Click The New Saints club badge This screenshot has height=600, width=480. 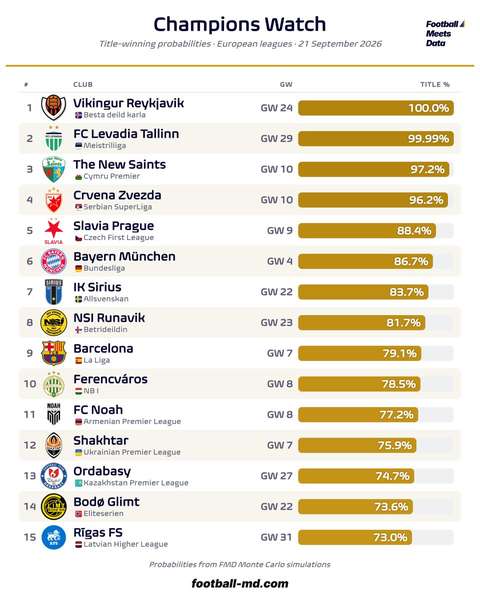pos(54,169)
